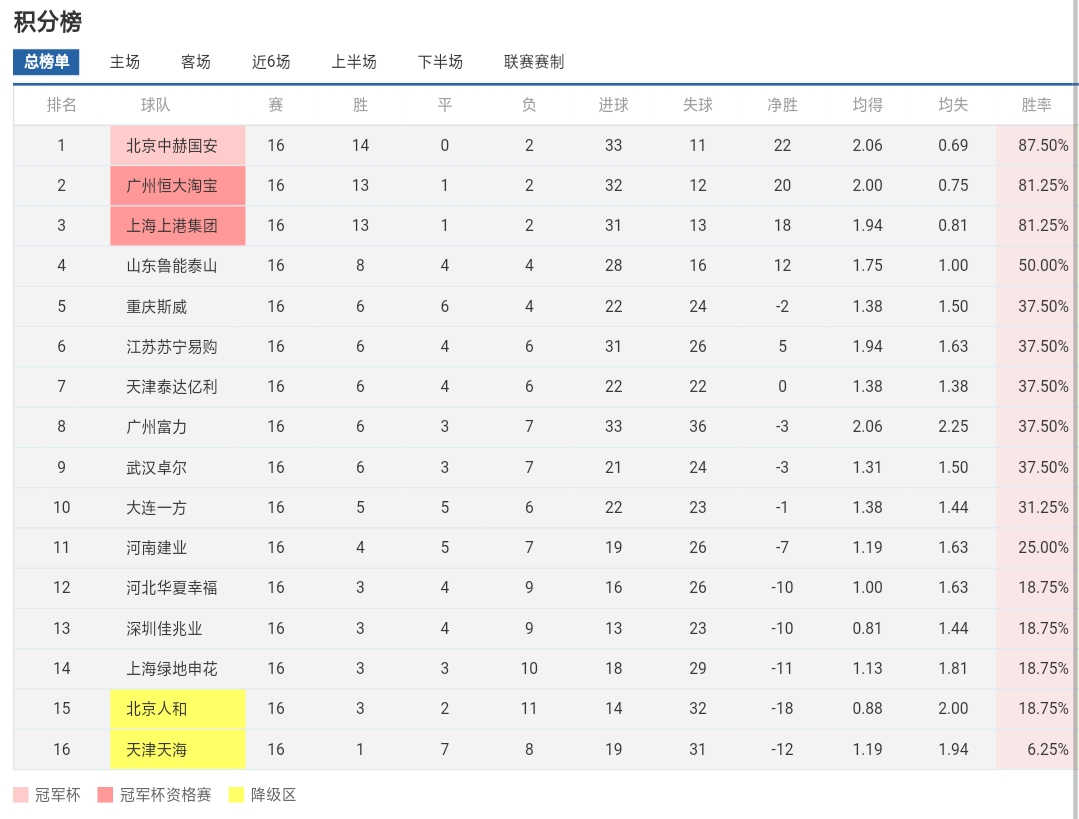The height and width of the screenshot is (819, 1079).
Task: Click rank number 1
Action: pyautogui.click(x=61, y=145)
